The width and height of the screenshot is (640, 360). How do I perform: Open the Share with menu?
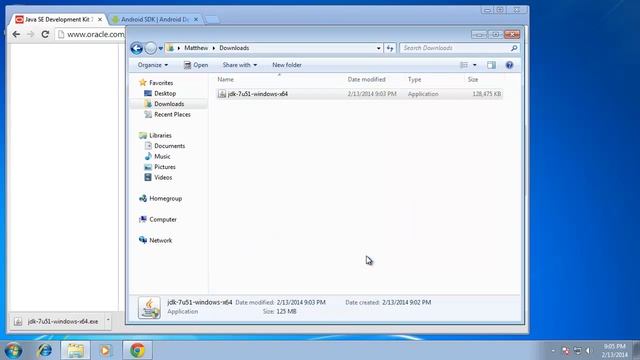pos(240,65)
